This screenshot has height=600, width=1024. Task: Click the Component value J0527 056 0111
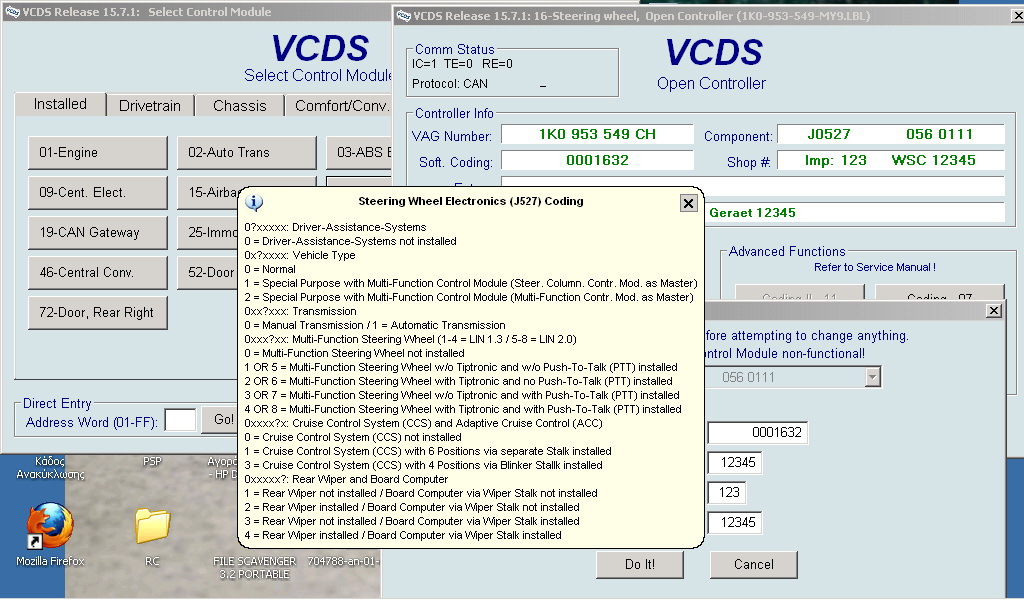(891, 134)
